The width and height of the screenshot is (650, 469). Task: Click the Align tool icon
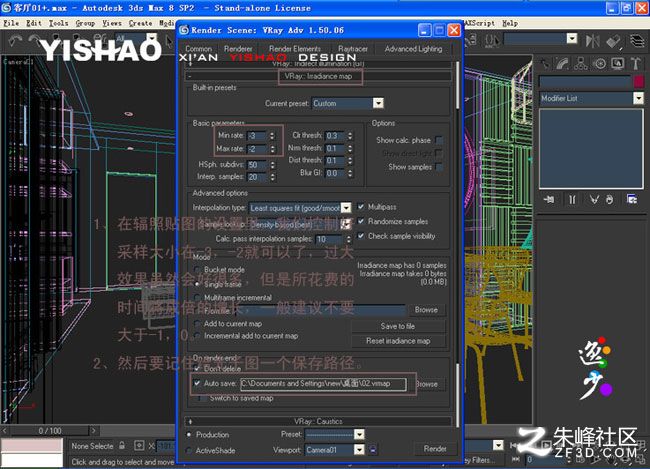pos(614,41)
